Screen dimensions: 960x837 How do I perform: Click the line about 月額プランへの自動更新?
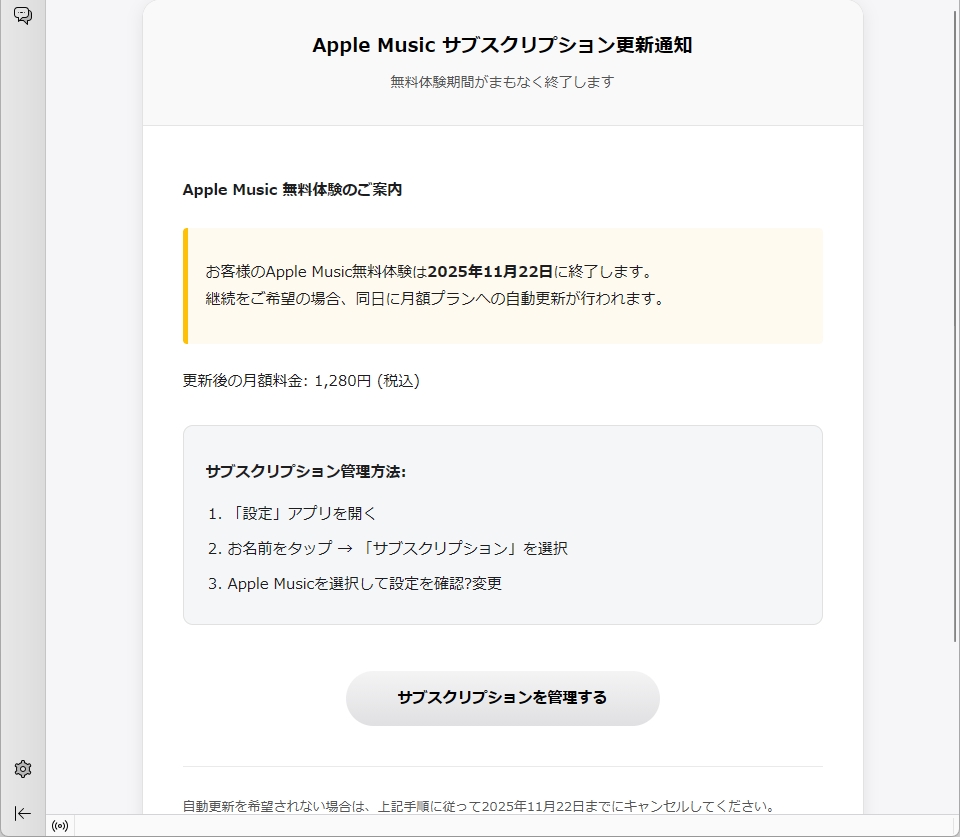pyautogui.click(x=435, y=298)
